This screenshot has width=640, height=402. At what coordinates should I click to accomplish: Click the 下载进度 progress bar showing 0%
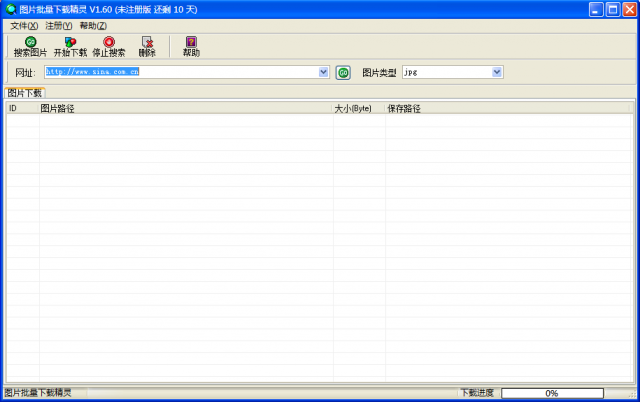[x=552, y=393]
